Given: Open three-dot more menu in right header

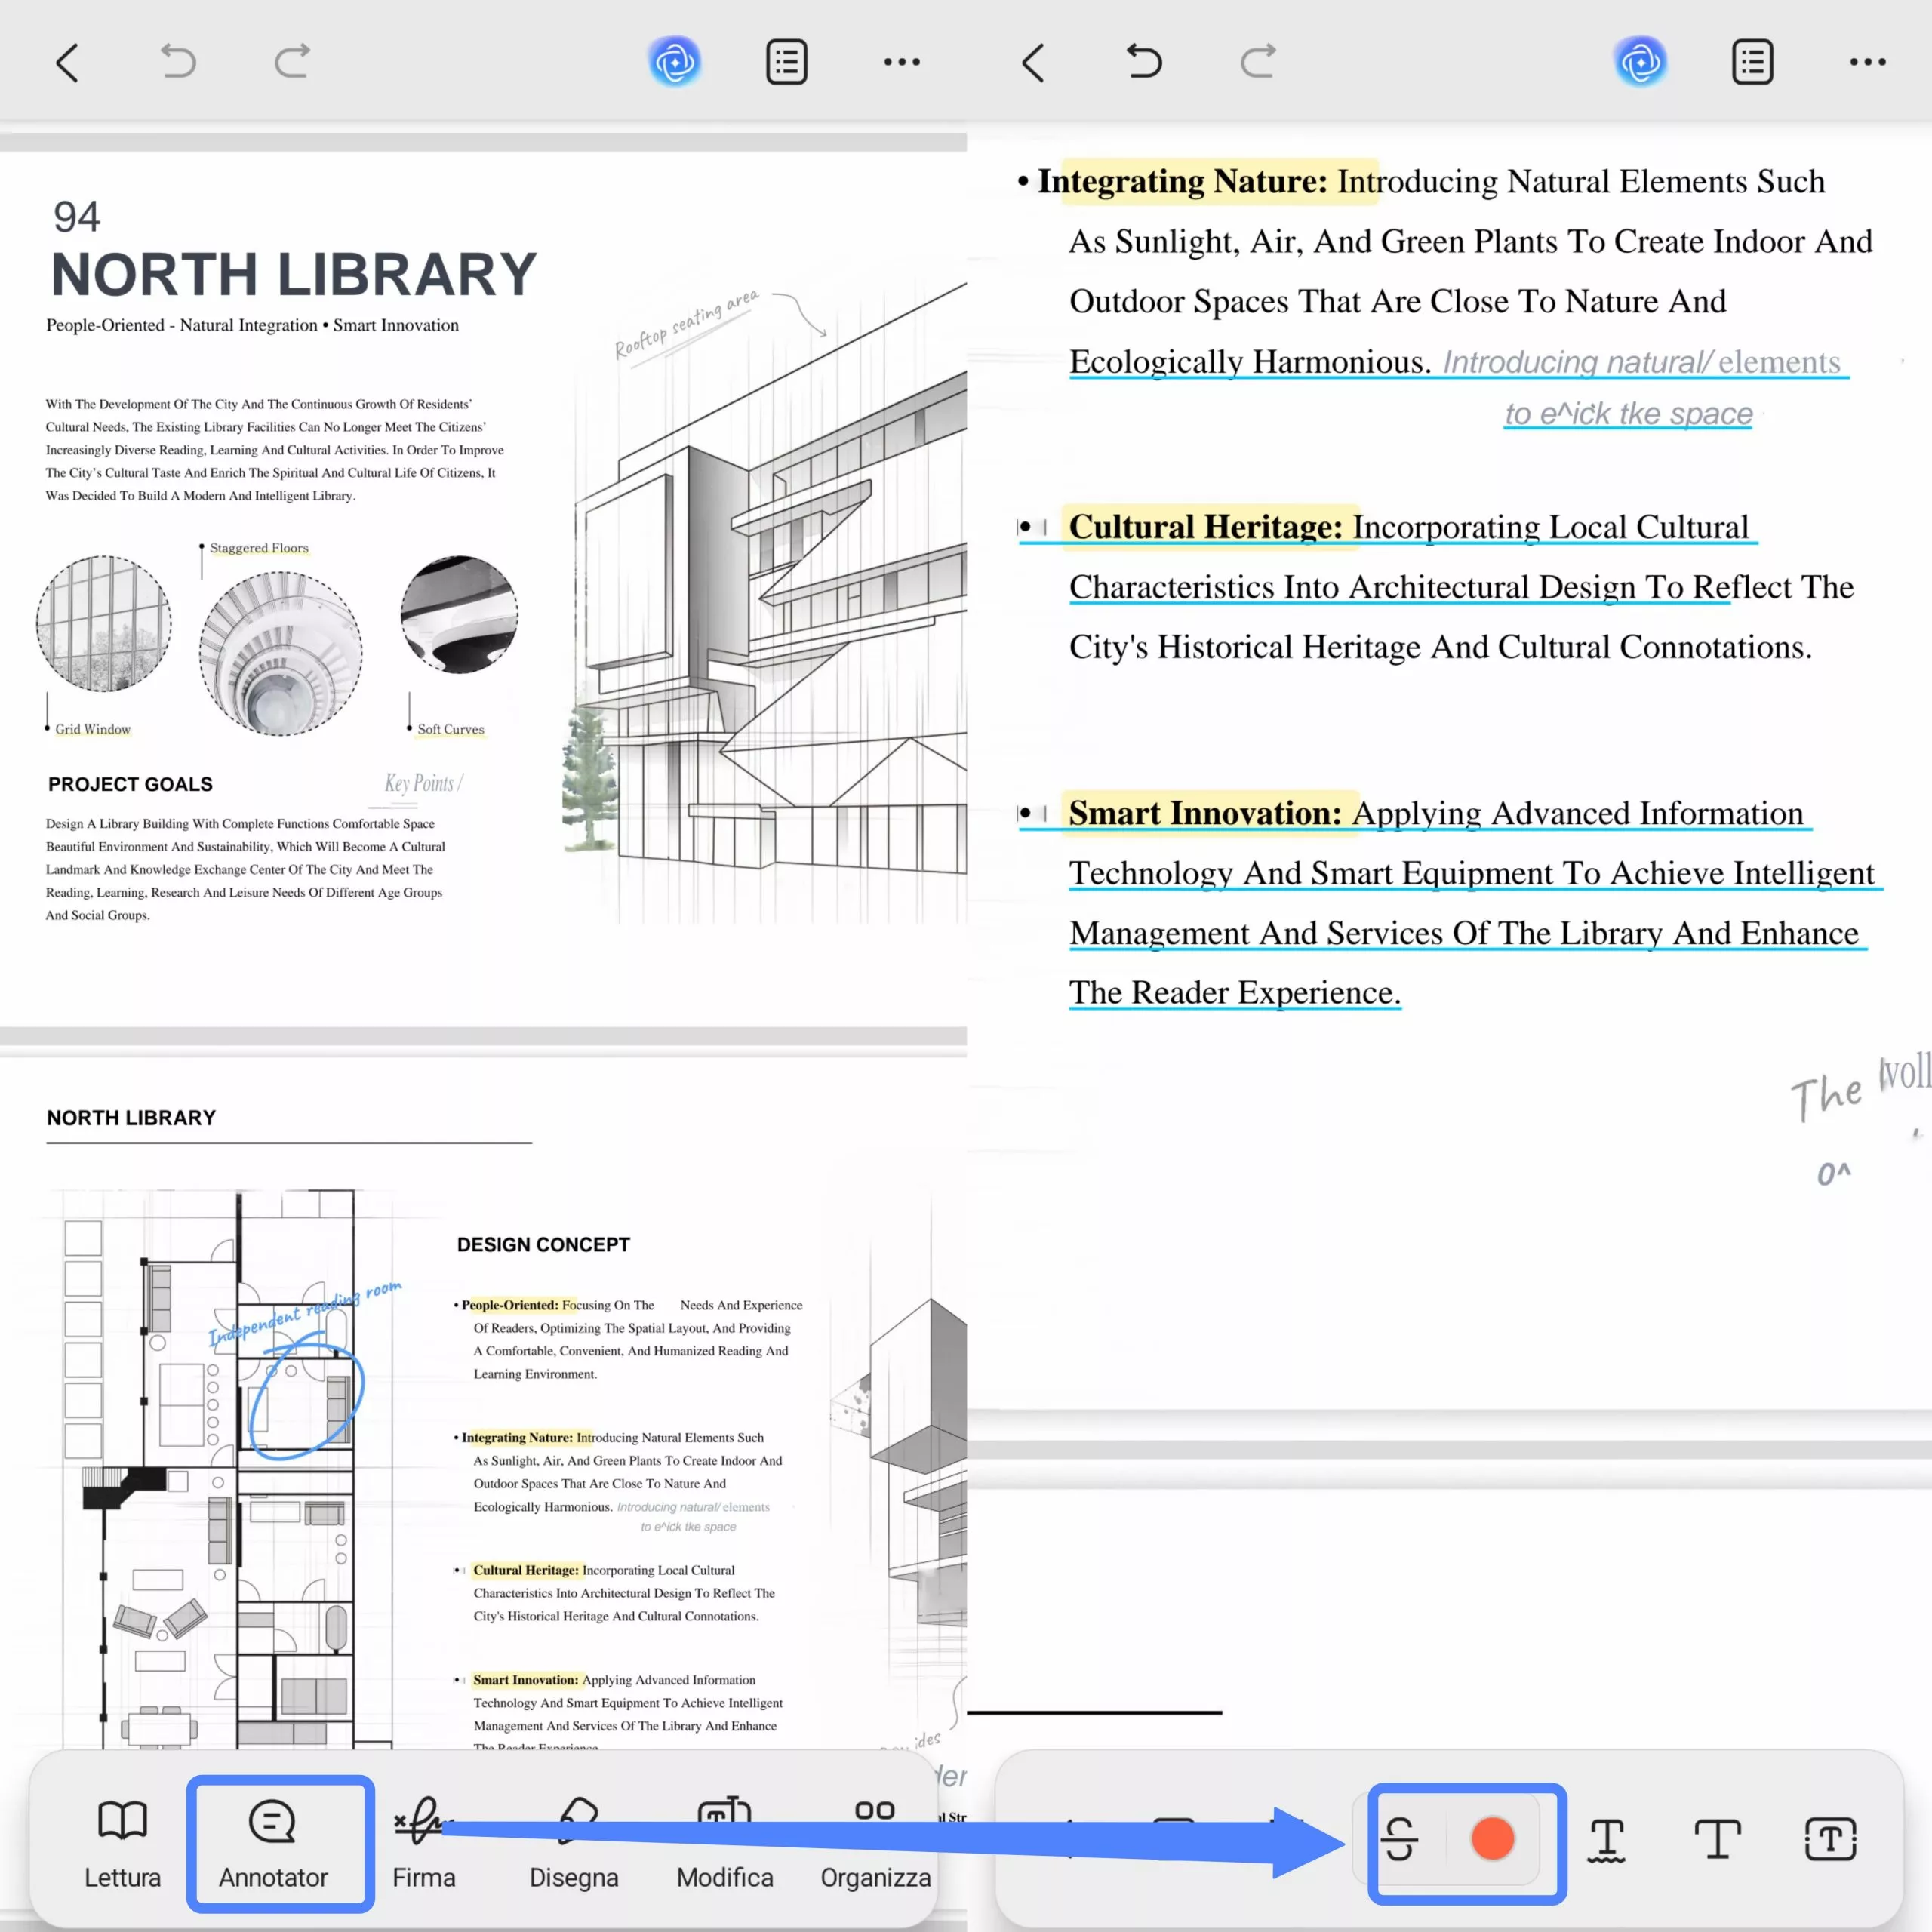Looking at the screenshot, I should [1867, 62].
